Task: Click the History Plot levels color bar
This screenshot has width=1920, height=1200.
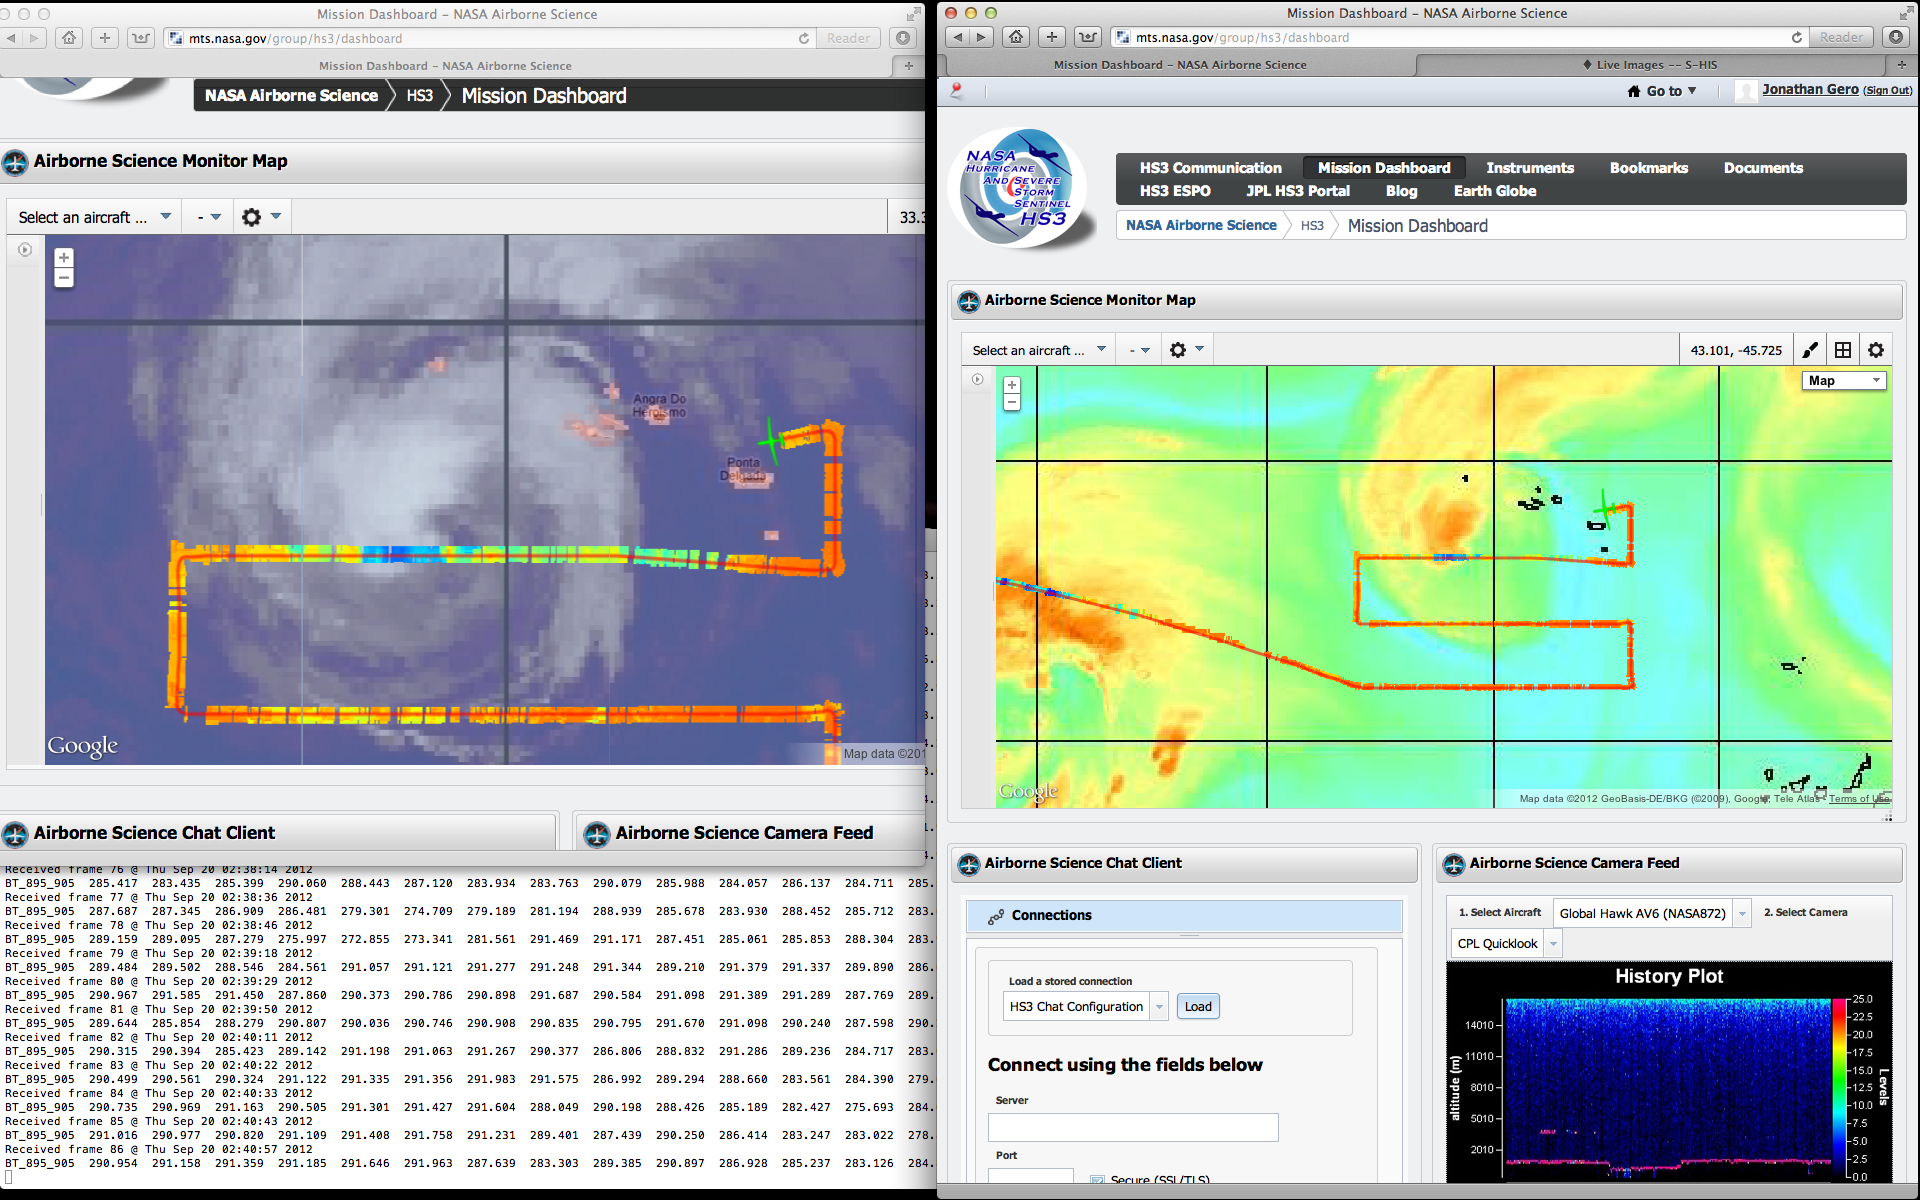Action: click(x=1839, y=1088)
